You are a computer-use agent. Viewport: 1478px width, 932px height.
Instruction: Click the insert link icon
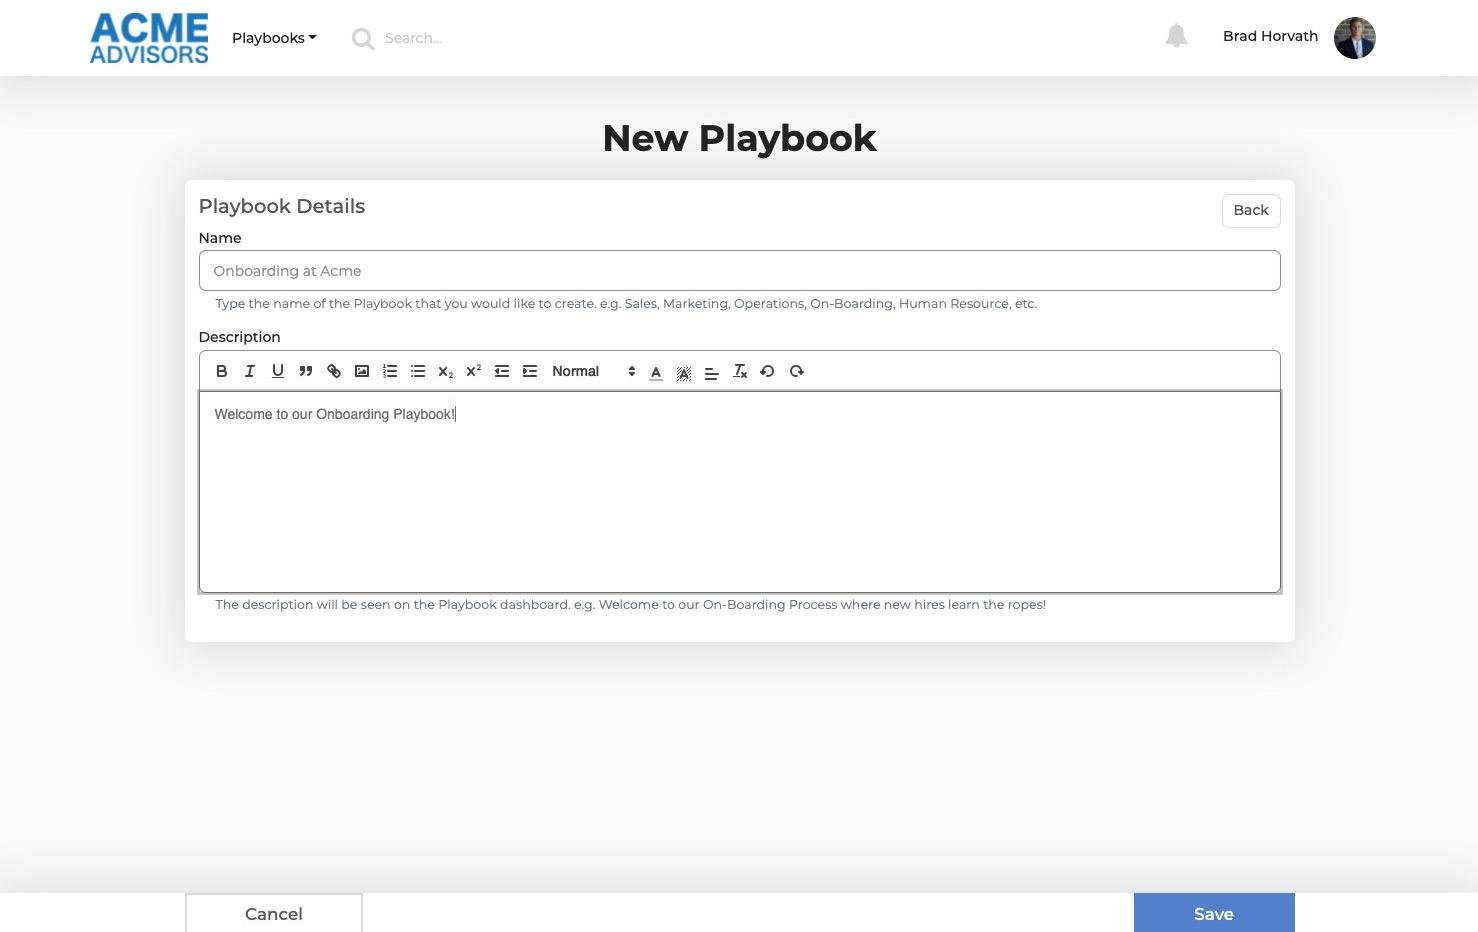[334, 371]
